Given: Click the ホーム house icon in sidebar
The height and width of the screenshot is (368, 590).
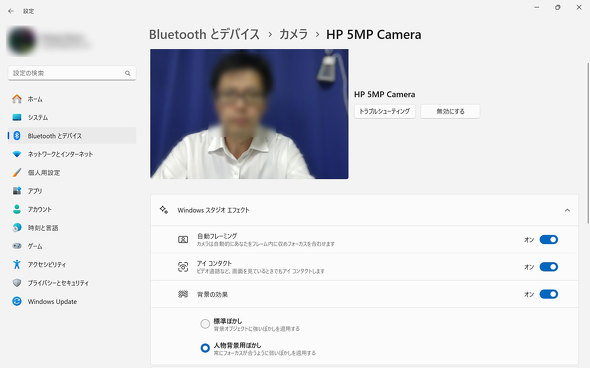Looking at the screenshot, I should pyautogui.click(x=17, y=99).
